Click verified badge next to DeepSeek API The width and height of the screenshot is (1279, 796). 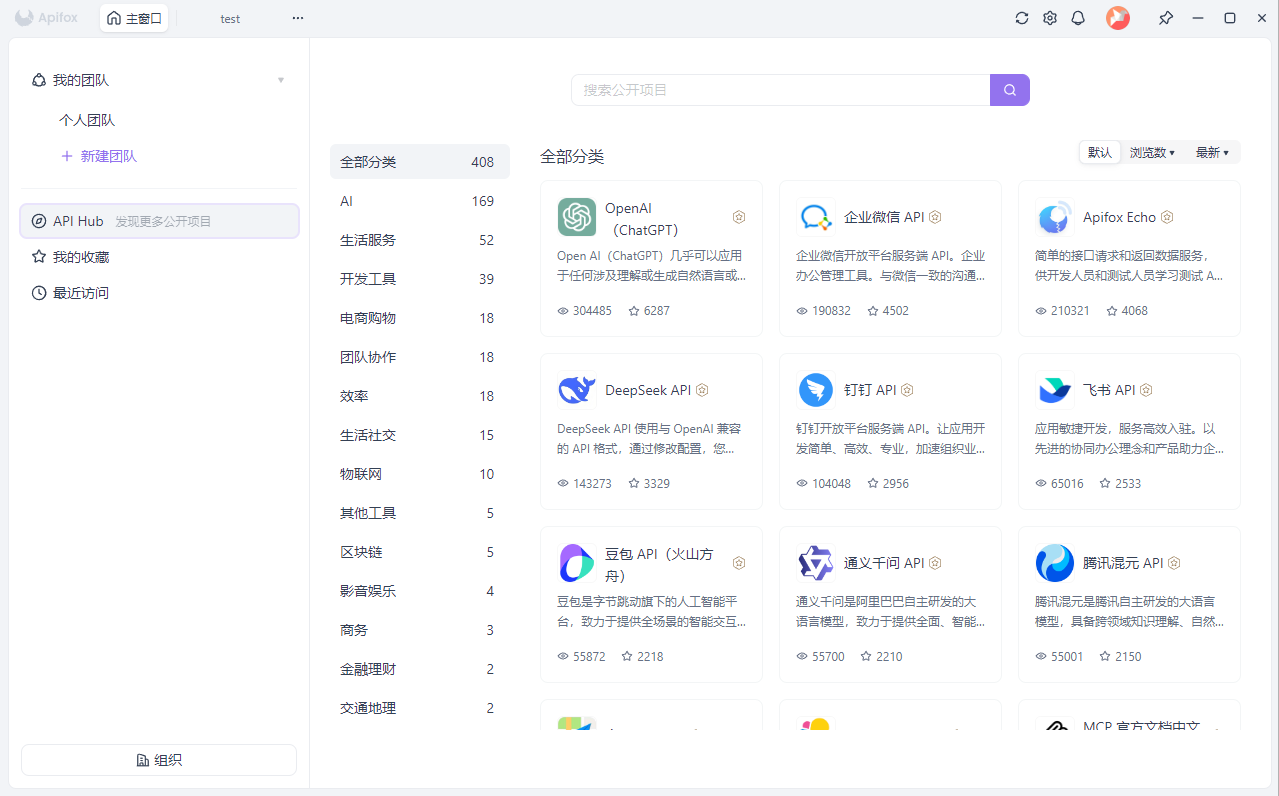tap(702, 390)
